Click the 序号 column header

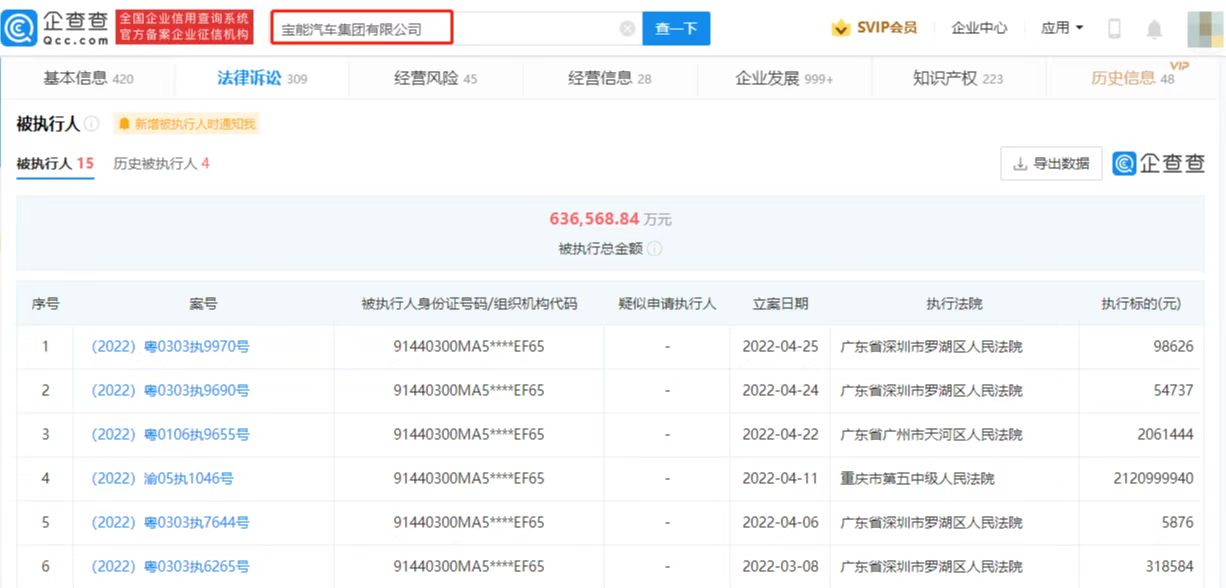(x=45, y=304)
